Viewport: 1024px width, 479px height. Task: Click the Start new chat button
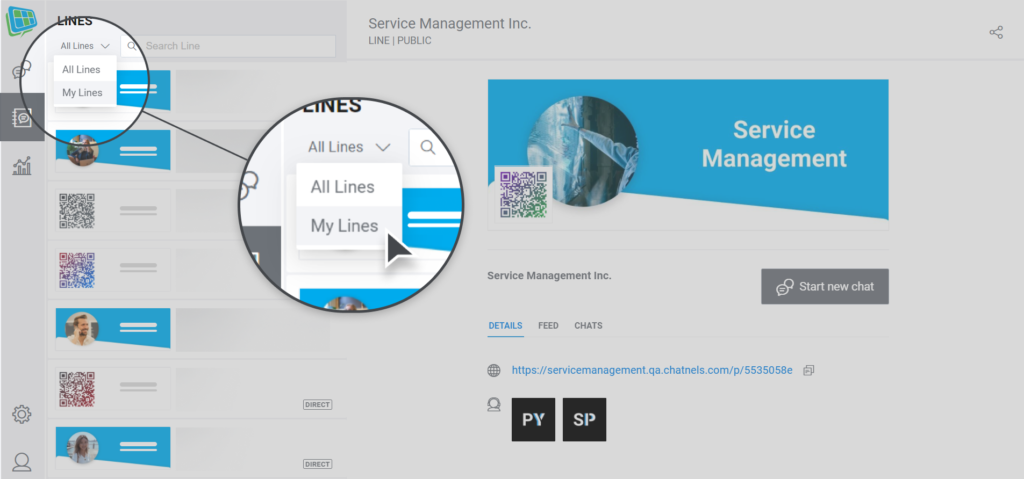click(x=825, y=286)
